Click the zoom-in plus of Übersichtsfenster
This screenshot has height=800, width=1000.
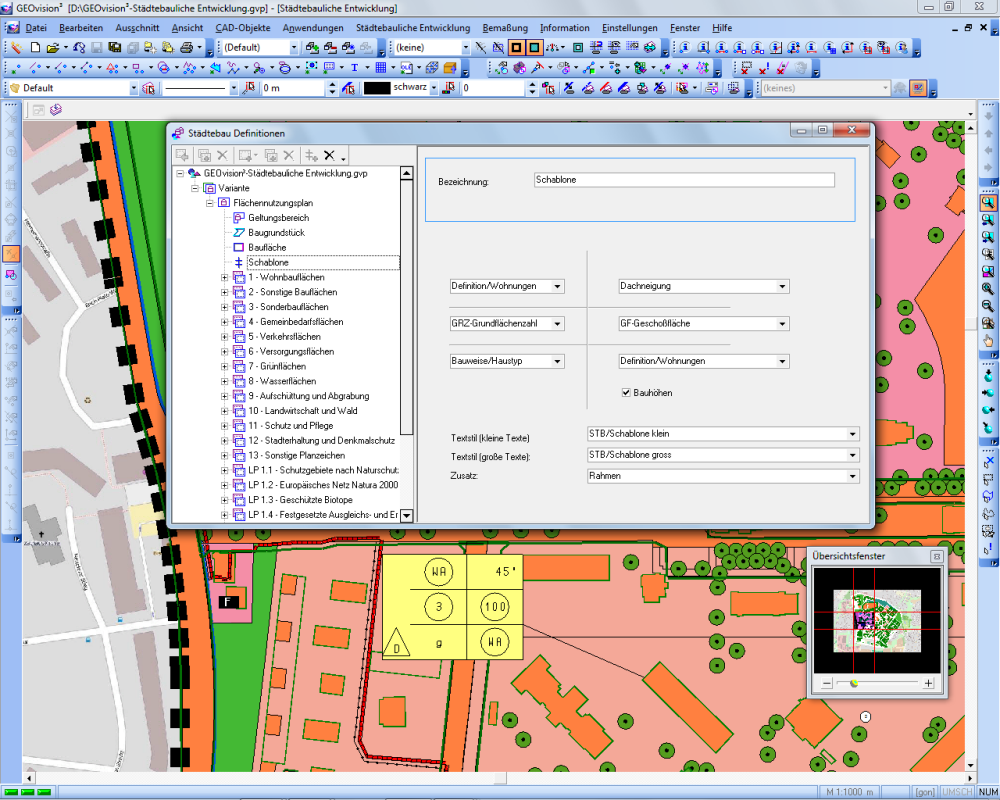tap(928, 683)
